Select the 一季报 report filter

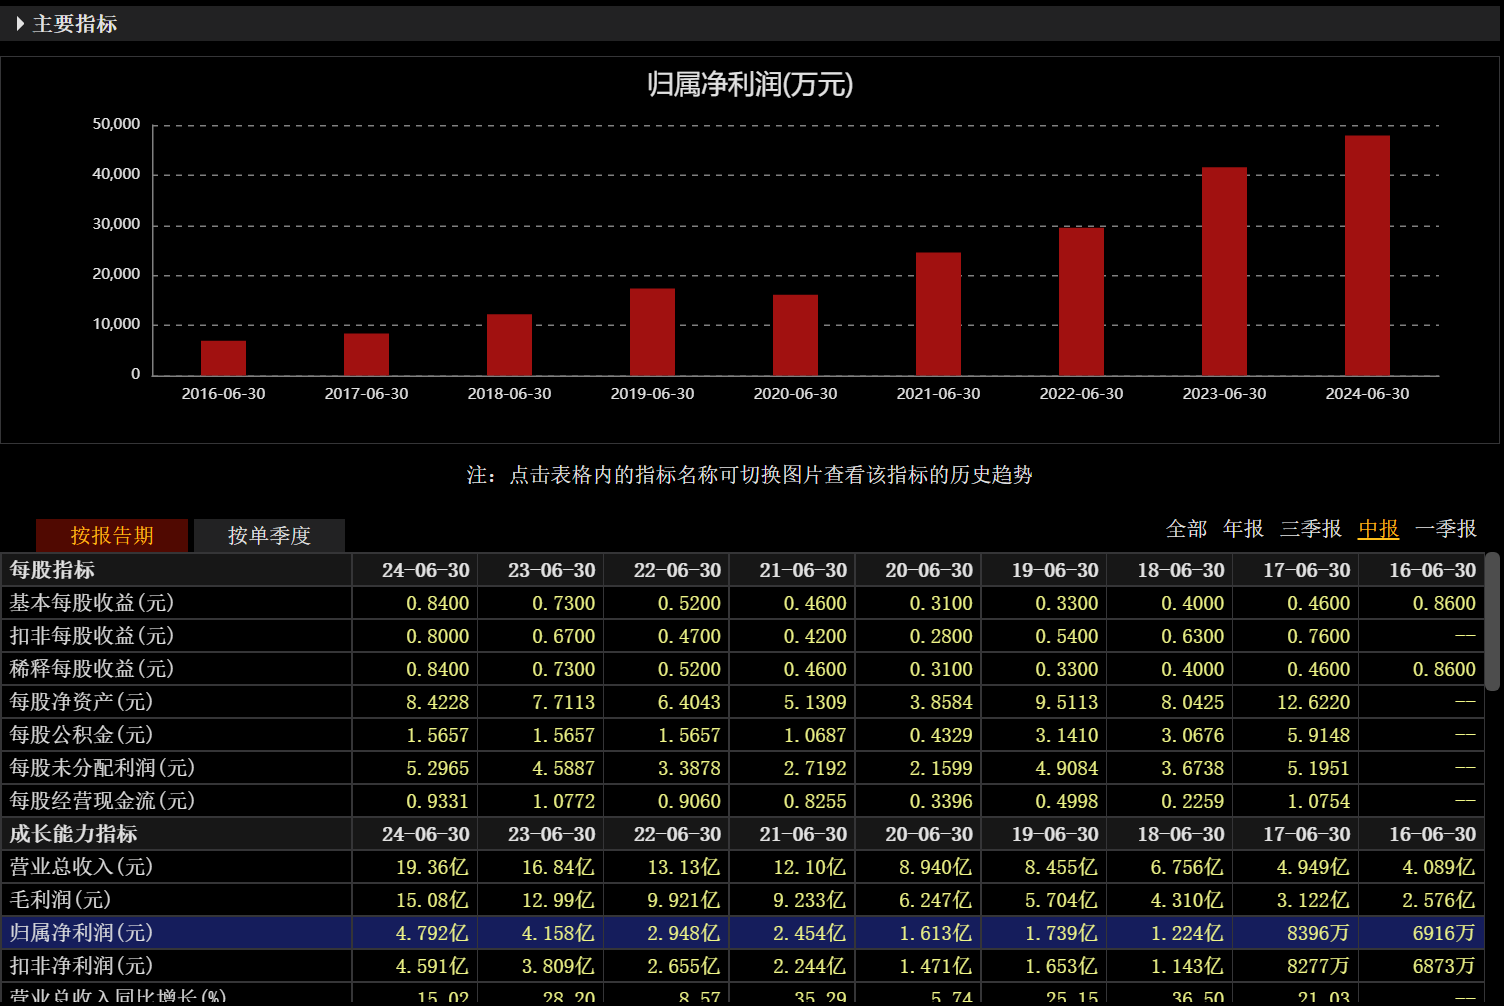1445,529
